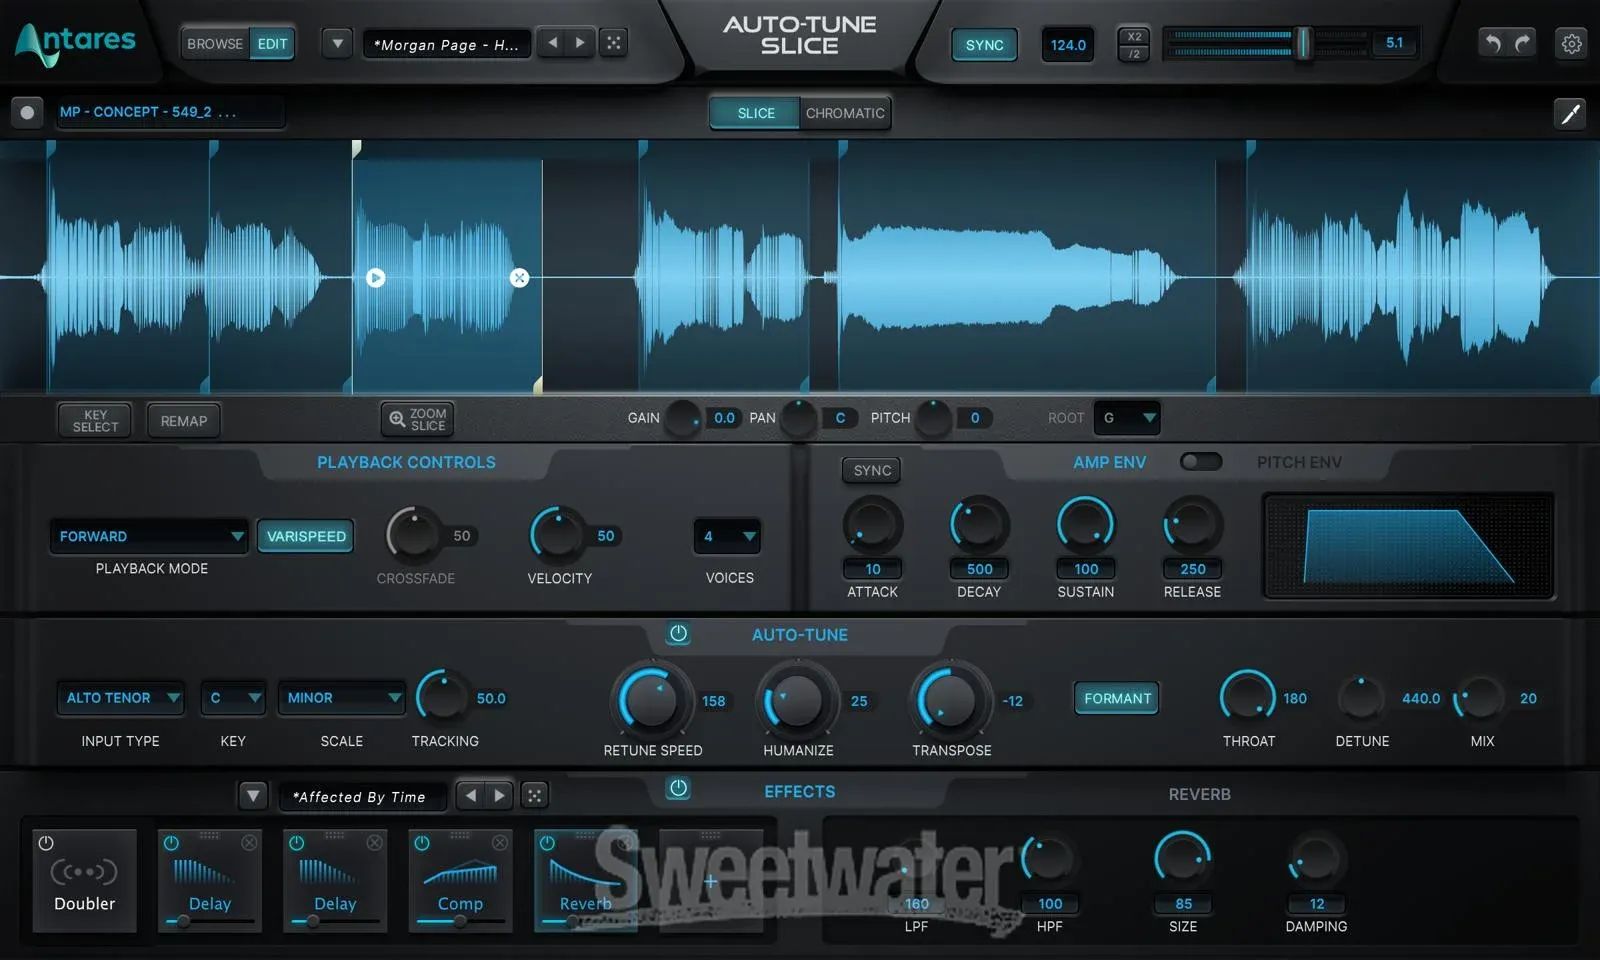
Task: Toggle the Effects section power button
Action: [x=678, y=789]
